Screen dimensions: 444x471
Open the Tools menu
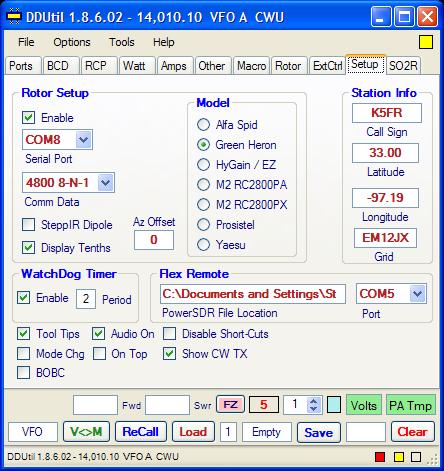[x=122, y=42]
